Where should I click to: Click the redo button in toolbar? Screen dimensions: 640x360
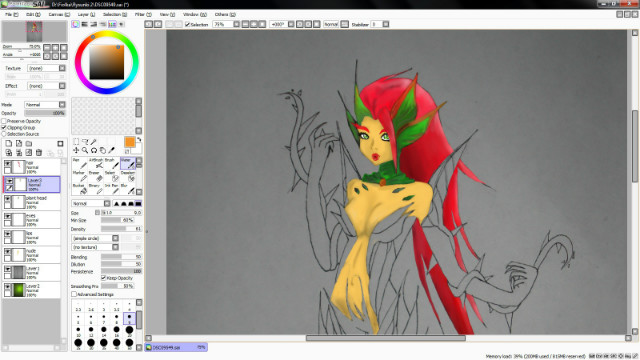tap(158, 24)
